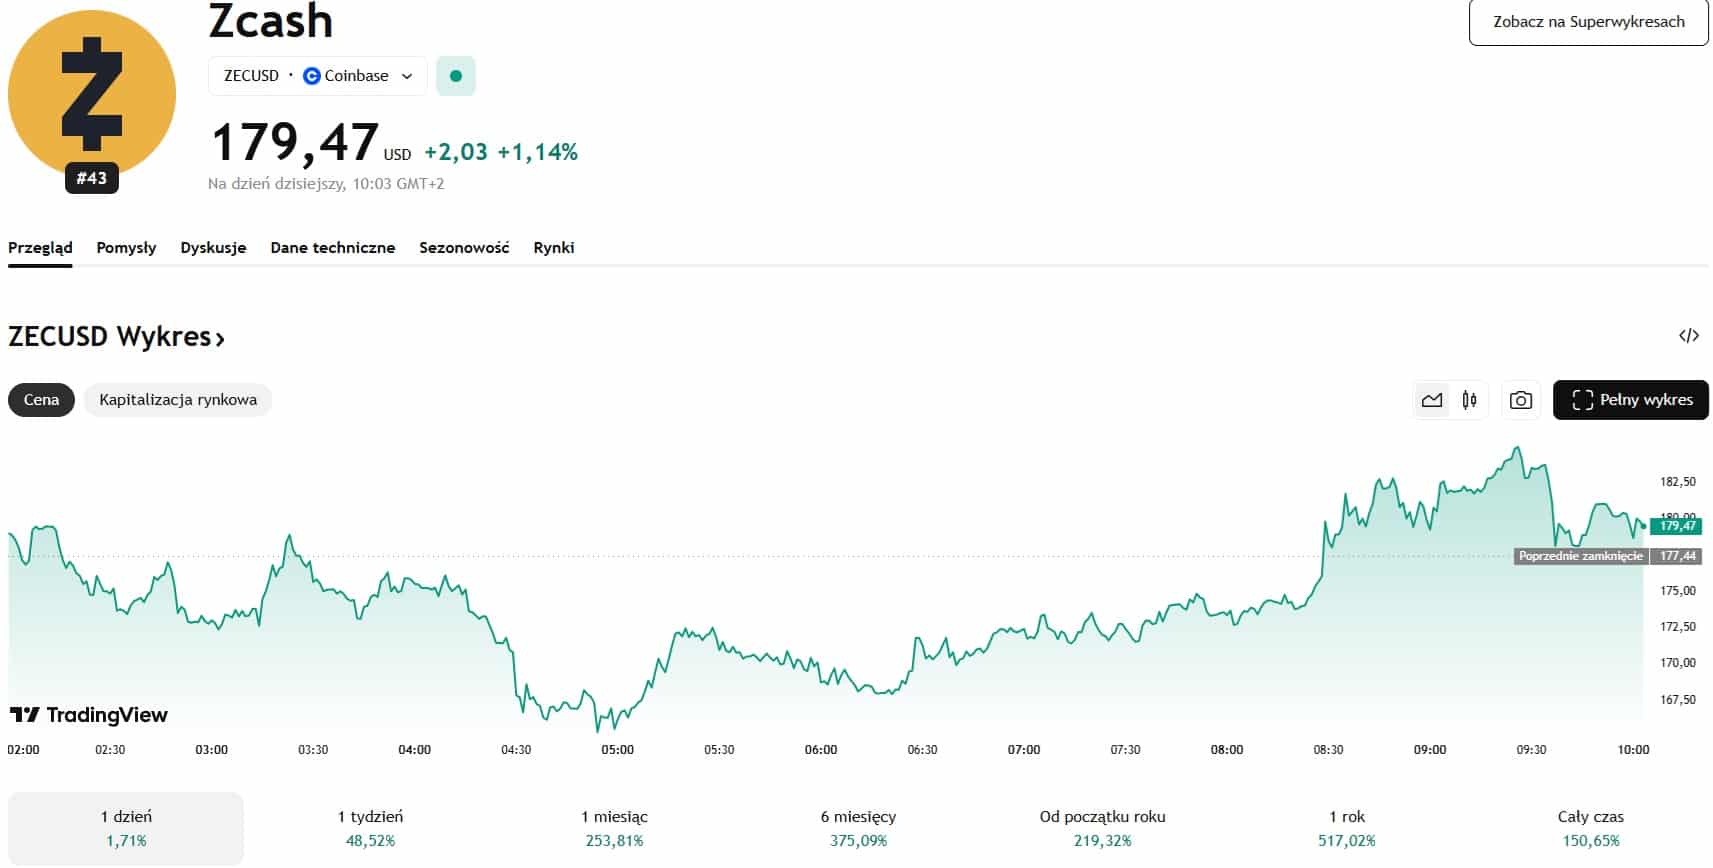This screenshot has height=868, width=1713.
Task: Click Zobacz na Superwykresach button
Action: pos(1588,22)
